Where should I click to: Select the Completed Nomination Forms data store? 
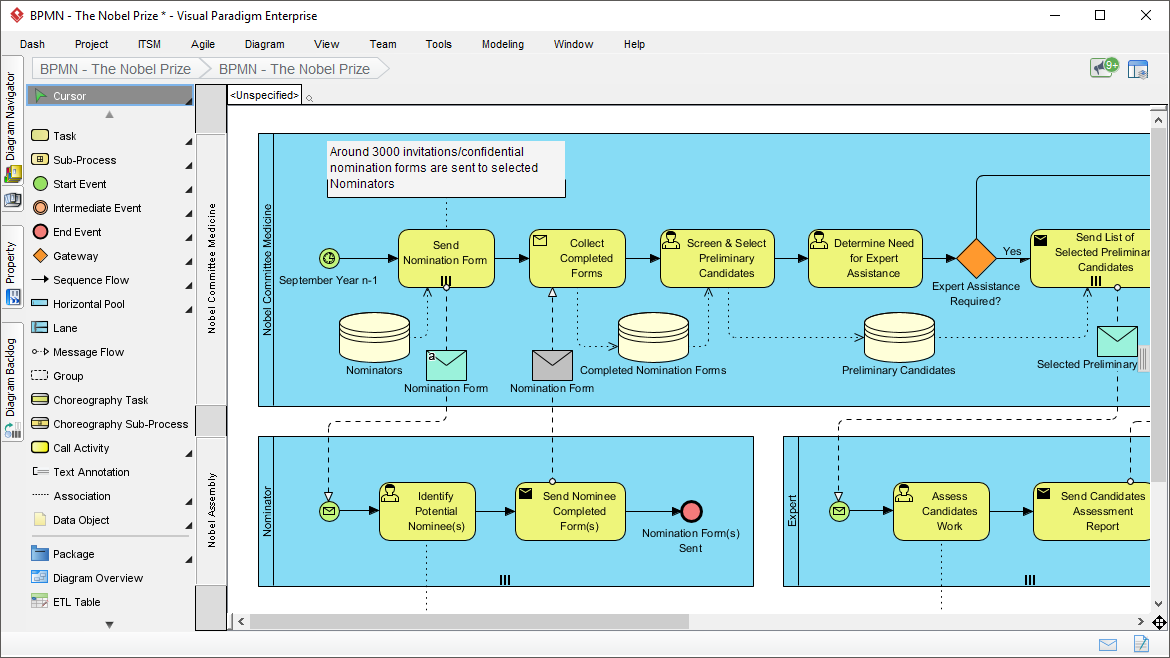pos(654,337)
